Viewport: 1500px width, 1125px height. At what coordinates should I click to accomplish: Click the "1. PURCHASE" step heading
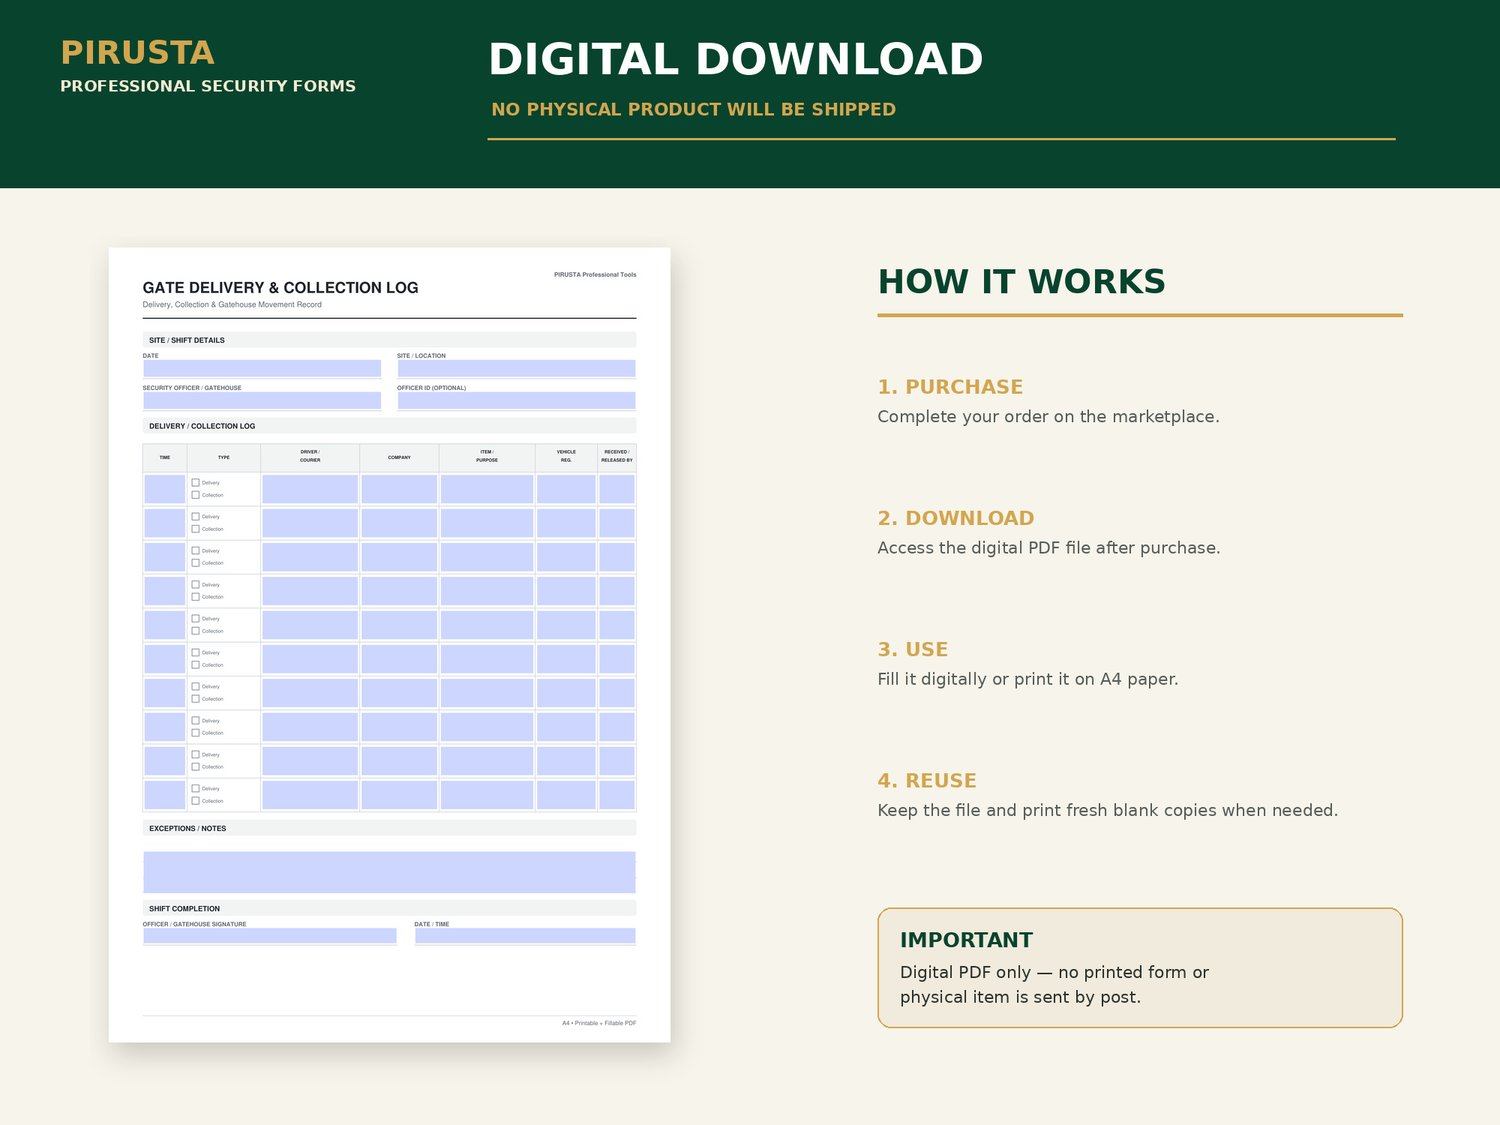[x=950, y=387]
